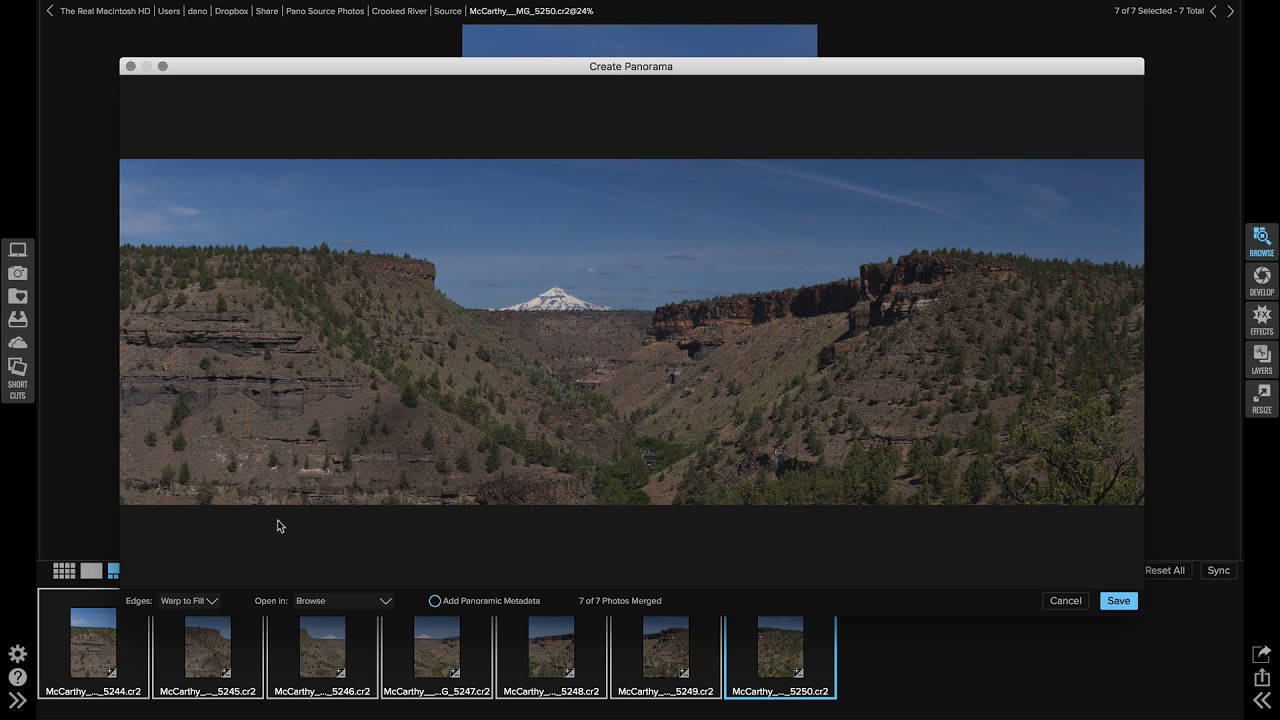Go to next photo arrow at top right
The image size is (1280, 720).
tap(1231, 11)
